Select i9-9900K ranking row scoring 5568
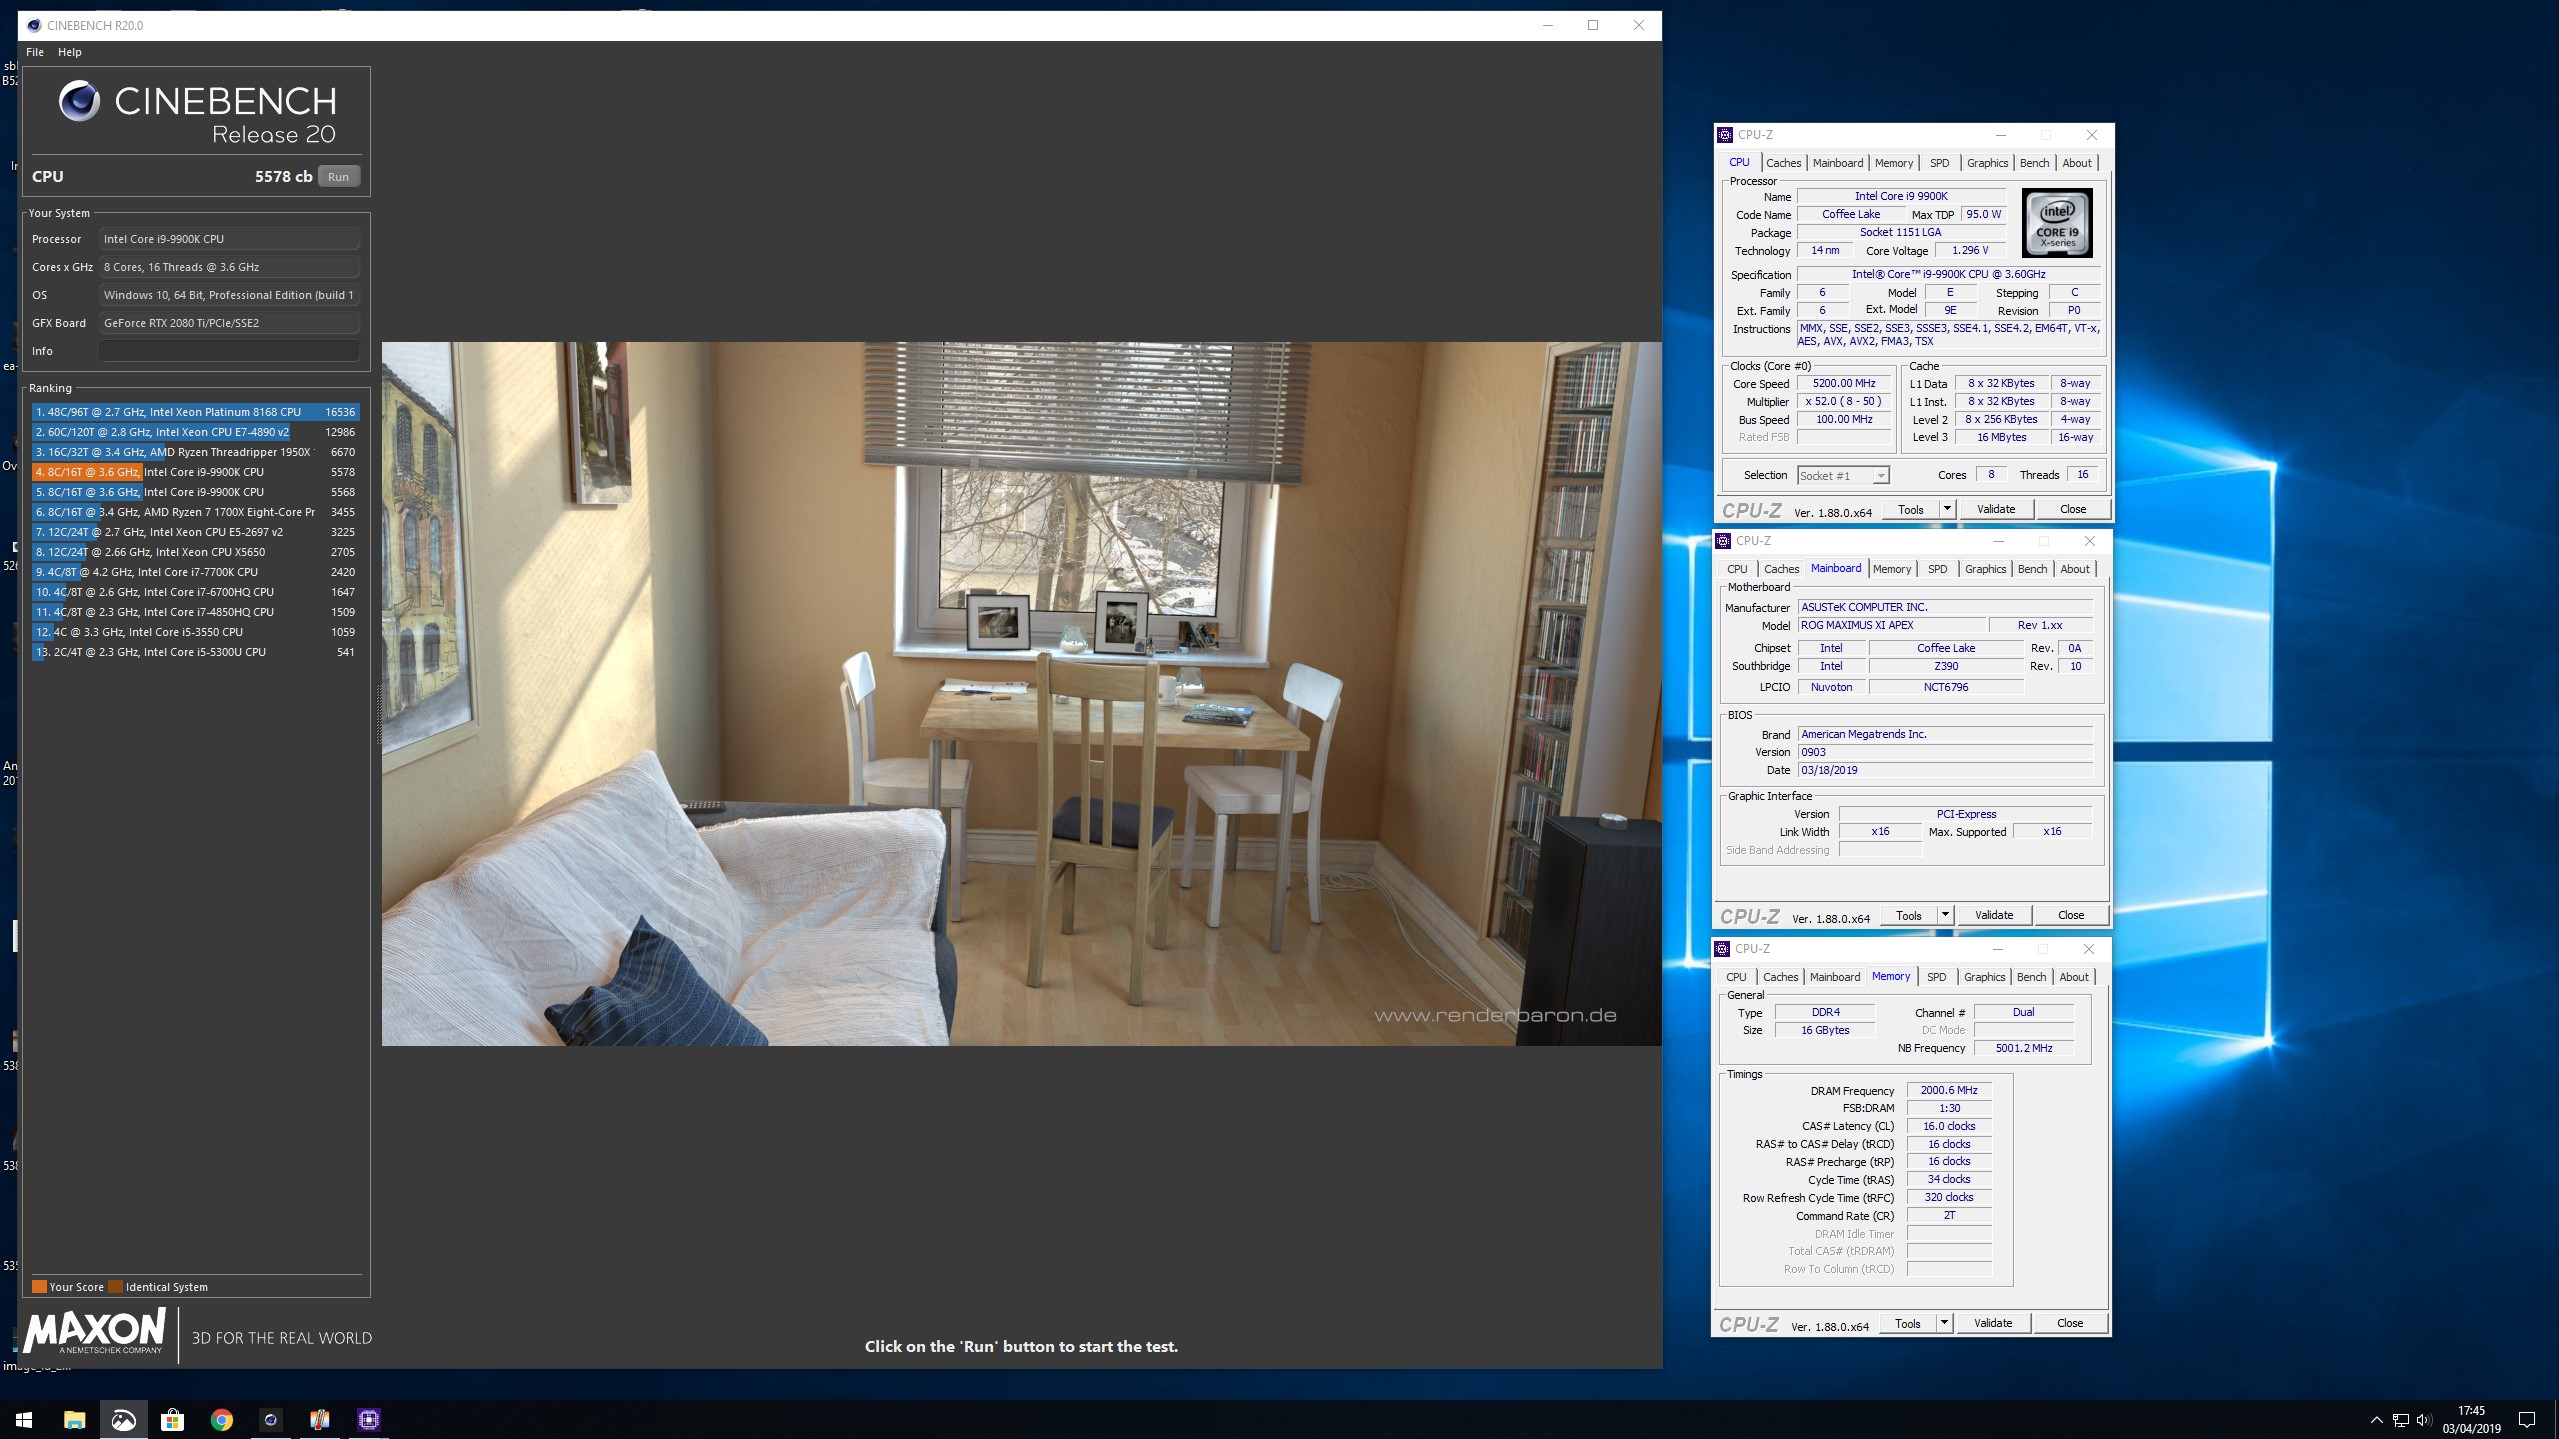 [195, 492]
